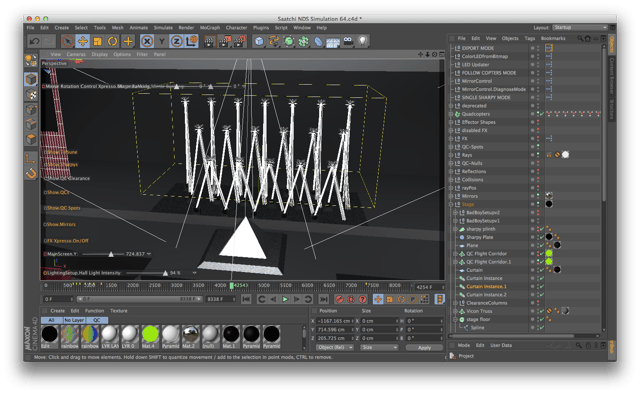Toggle the Quadcopters green enable checkmark
640x394 pixels.
[542, 114]
